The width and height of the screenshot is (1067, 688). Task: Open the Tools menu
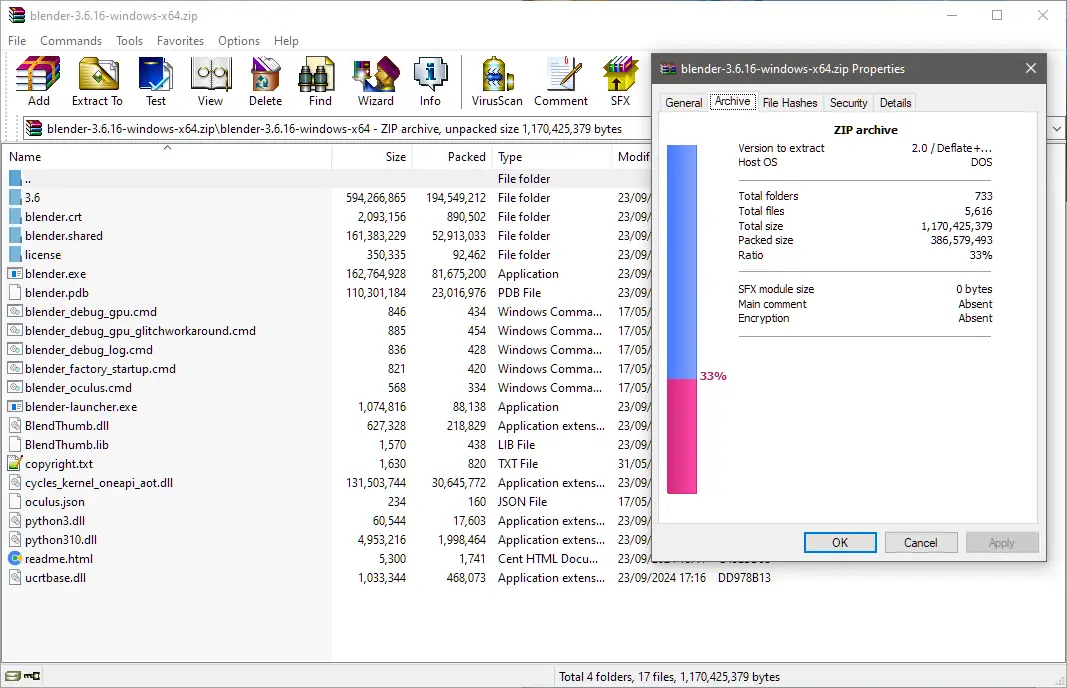pos(129,41)
